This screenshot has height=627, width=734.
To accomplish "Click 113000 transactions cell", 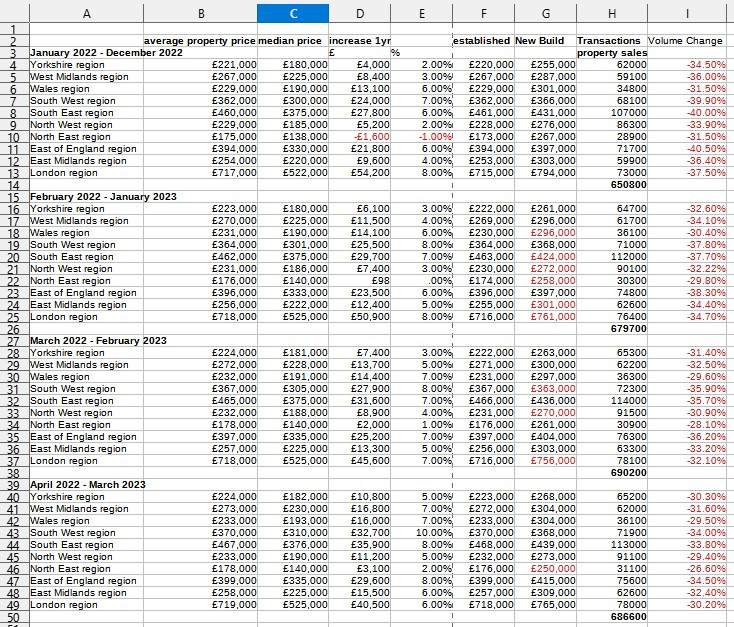I will 612,545.
